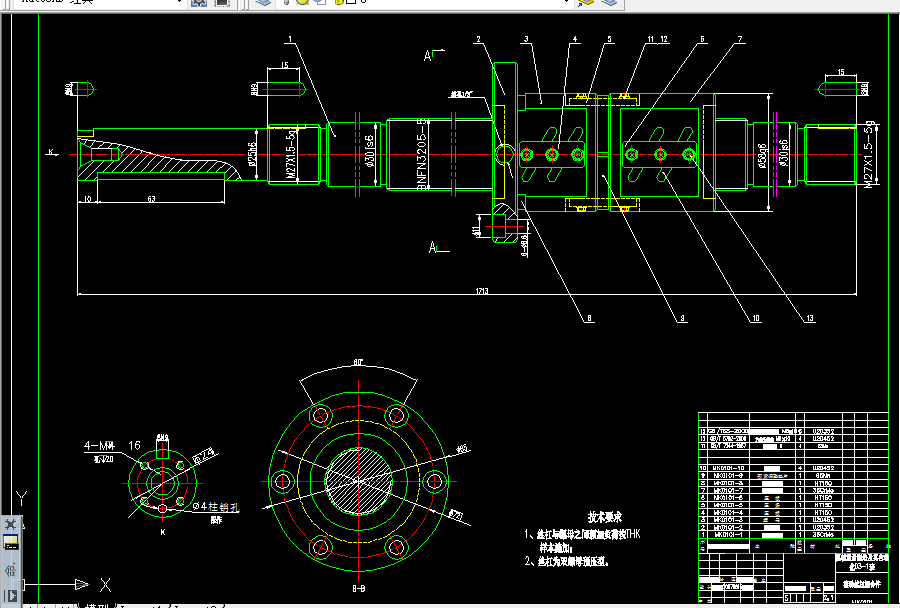The width and height of the screenshot is (900, 608).
Task: Click the UCS icon Y axis label
Action: click(21, 499)
